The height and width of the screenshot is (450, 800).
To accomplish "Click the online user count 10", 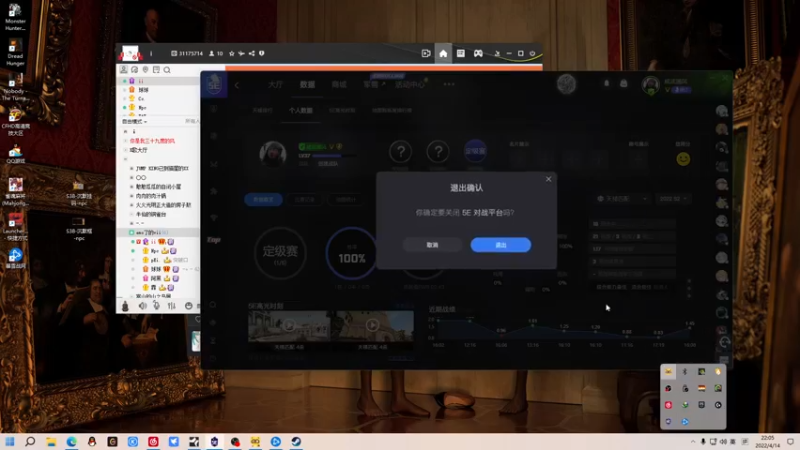I will tap(216, 54).
